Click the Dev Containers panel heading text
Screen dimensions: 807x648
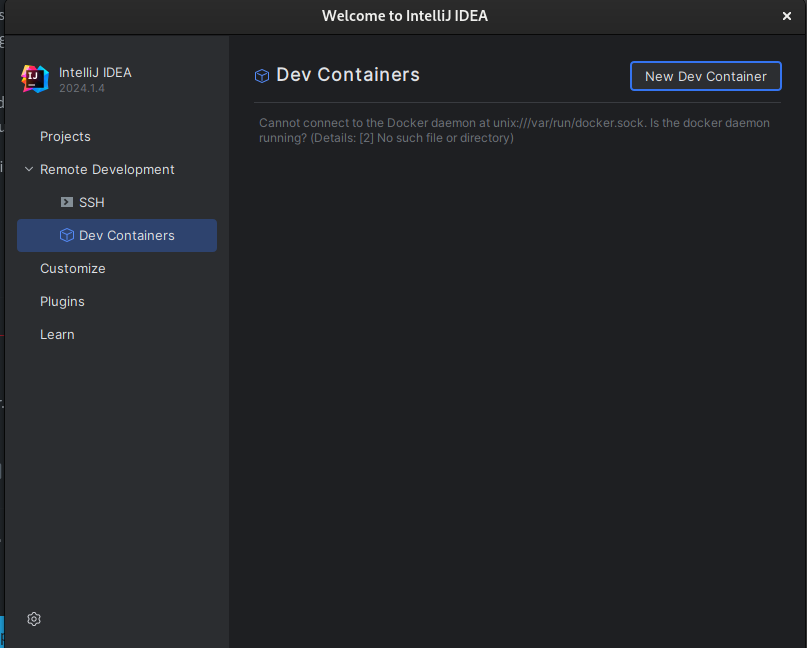point(348,75)
